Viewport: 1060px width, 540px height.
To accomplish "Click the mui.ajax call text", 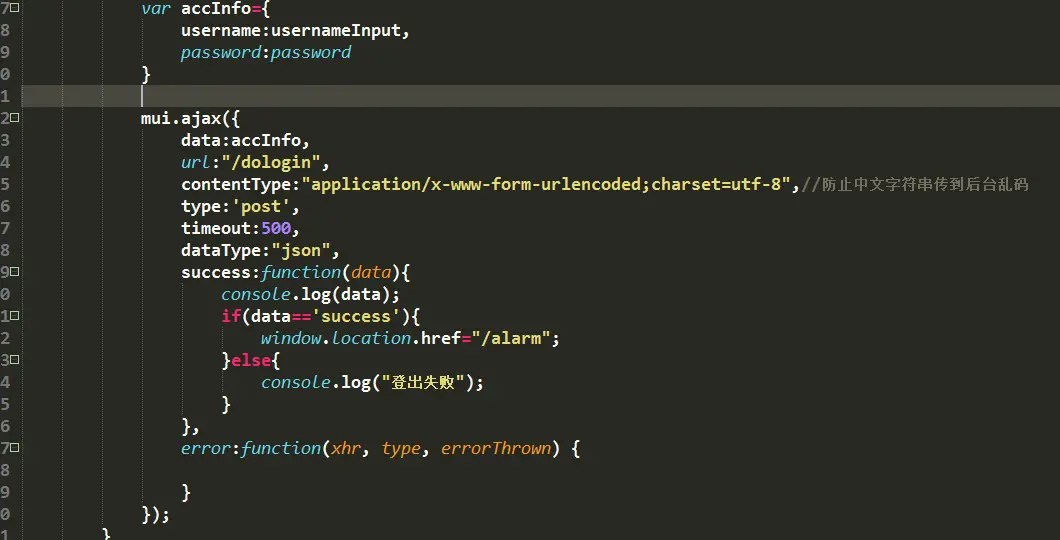I will coord(180,119).
